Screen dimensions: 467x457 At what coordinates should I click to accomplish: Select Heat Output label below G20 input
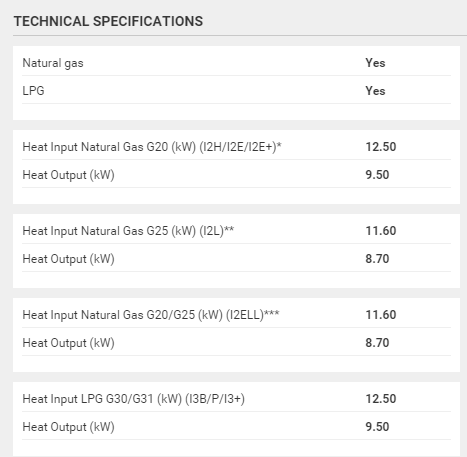click(68, 175)
